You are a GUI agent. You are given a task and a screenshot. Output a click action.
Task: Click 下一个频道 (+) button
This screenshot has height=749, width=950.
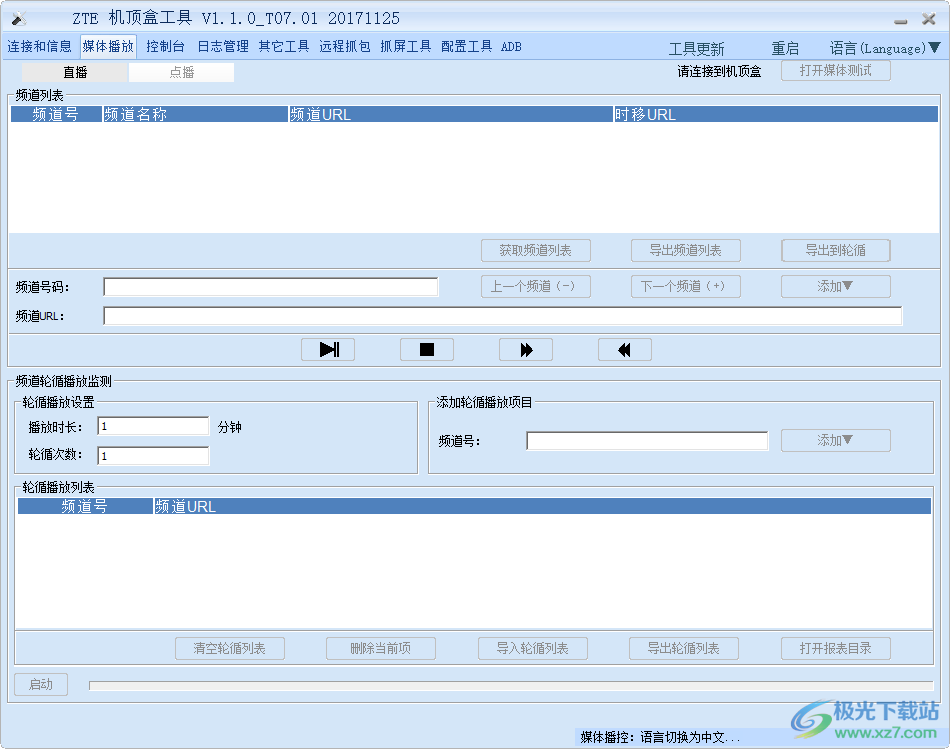[685, 286]
